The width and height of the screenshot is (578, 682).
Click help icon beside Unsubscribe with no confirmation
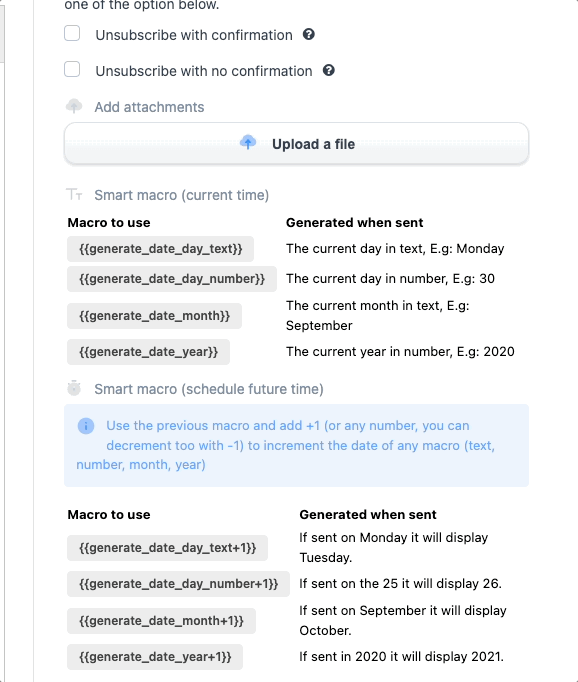pyautogui.click(x=329, y=70)
